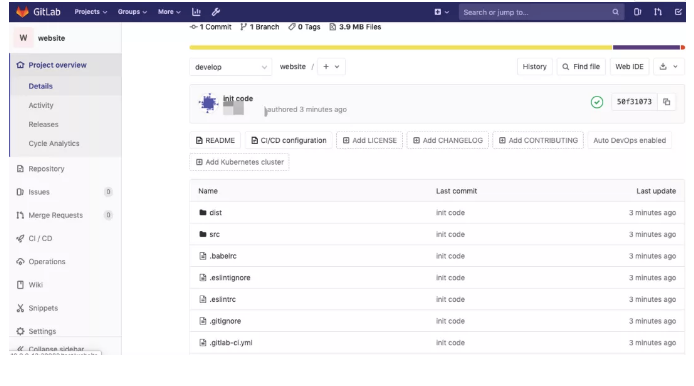Click the History button
The image size is (694, 386).
534,66
